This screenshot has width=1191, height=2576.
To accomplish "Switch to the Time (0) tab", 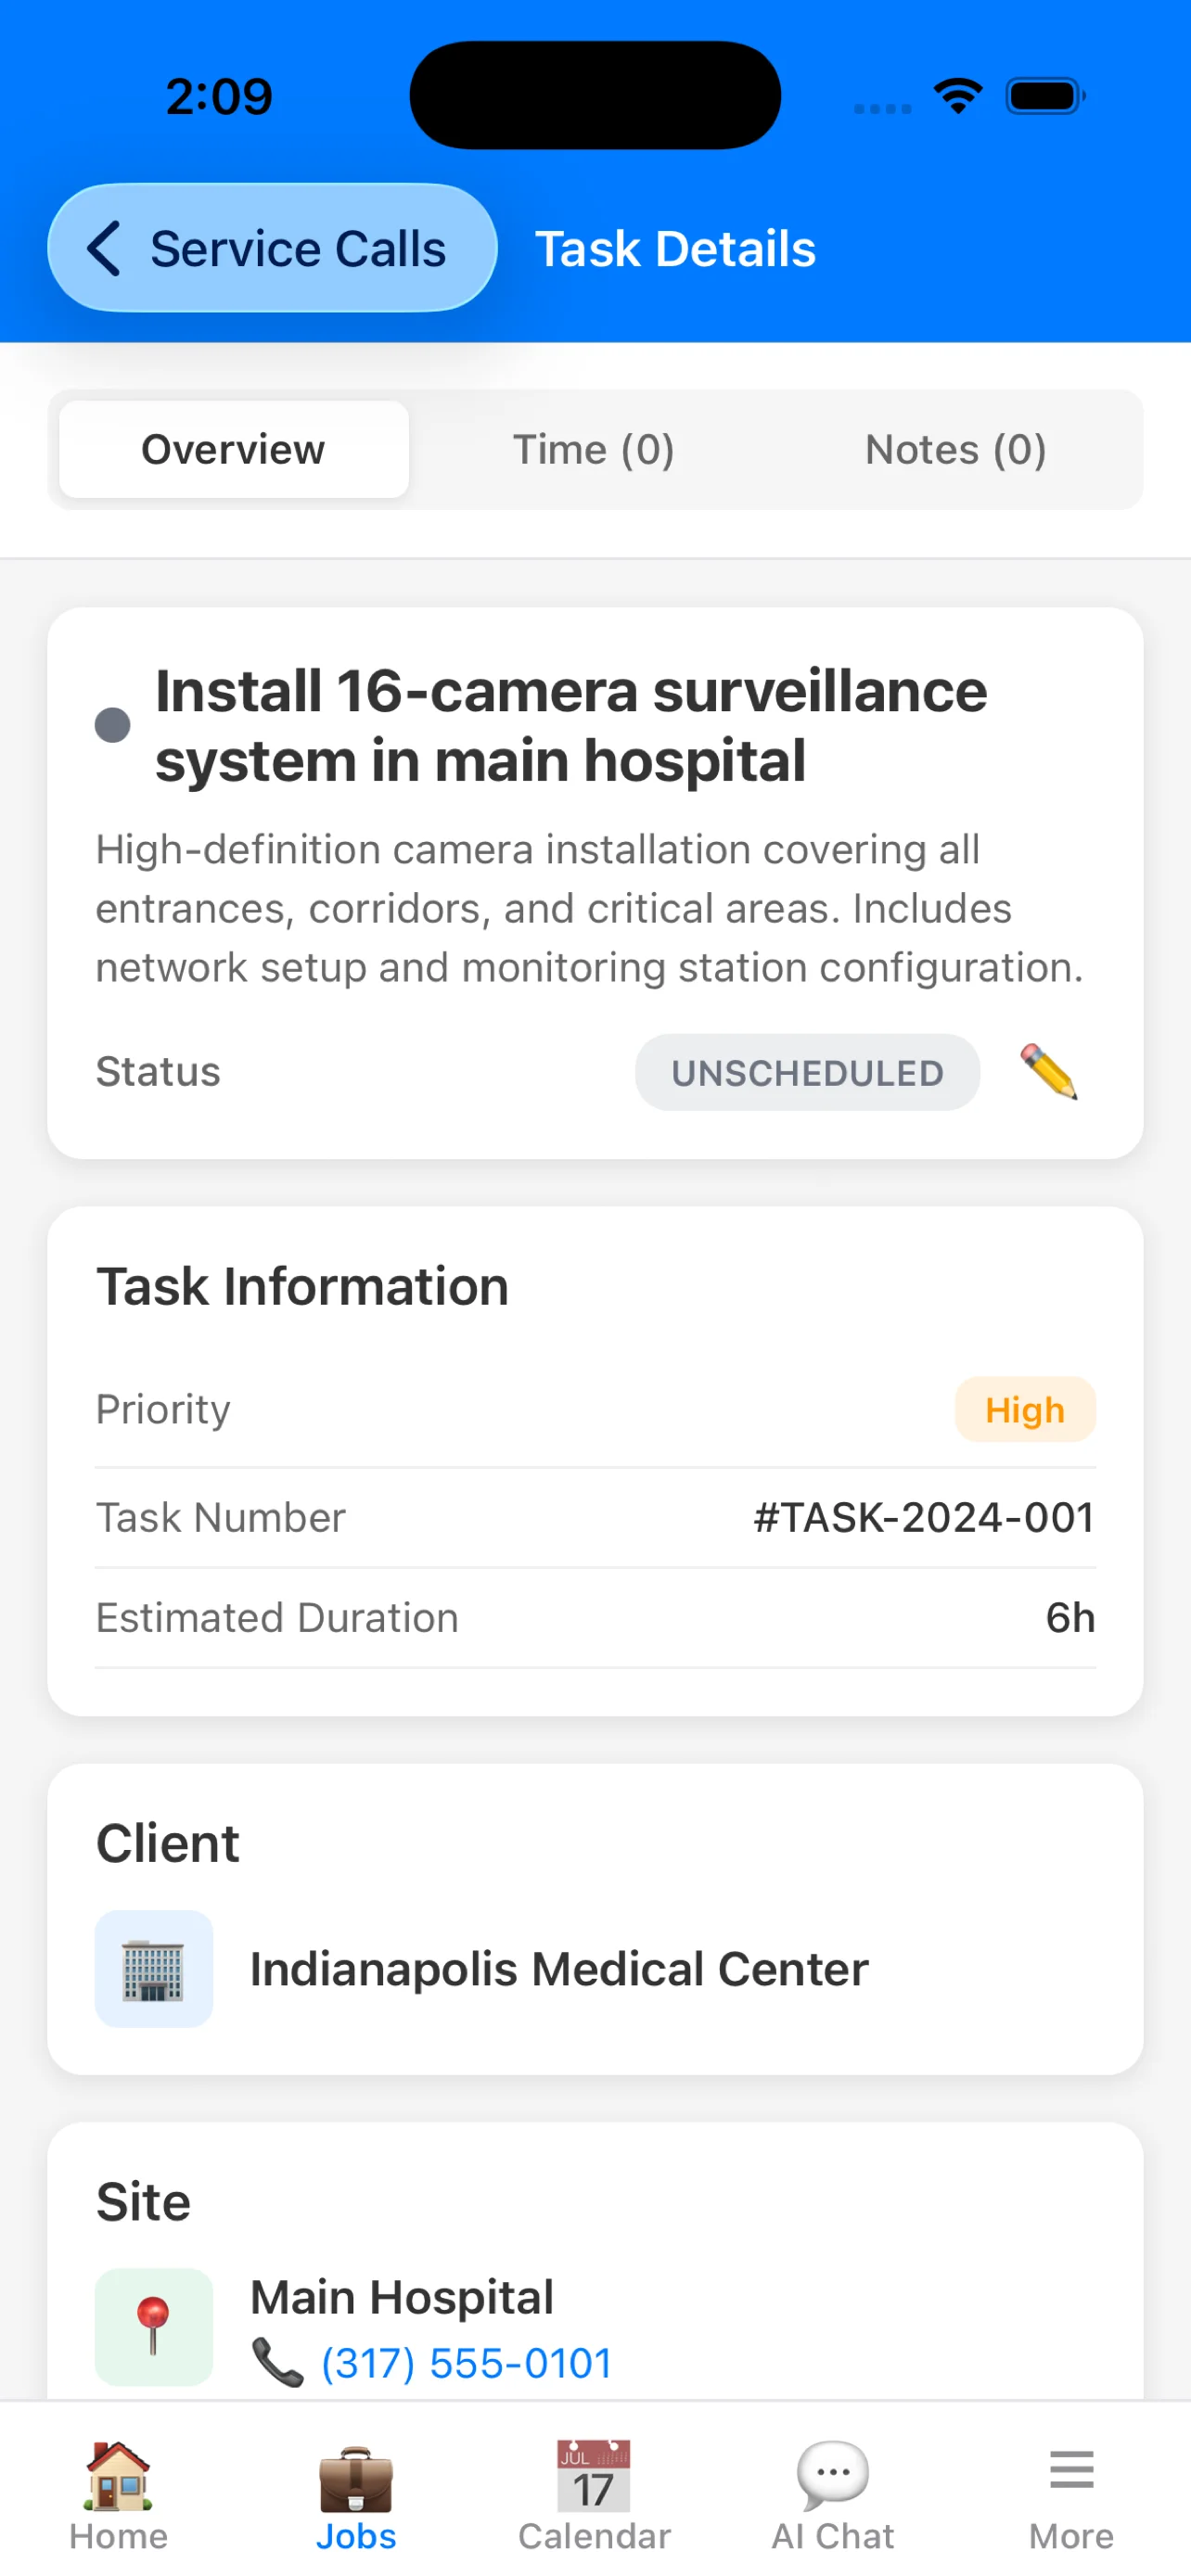I will click(594, 449).
